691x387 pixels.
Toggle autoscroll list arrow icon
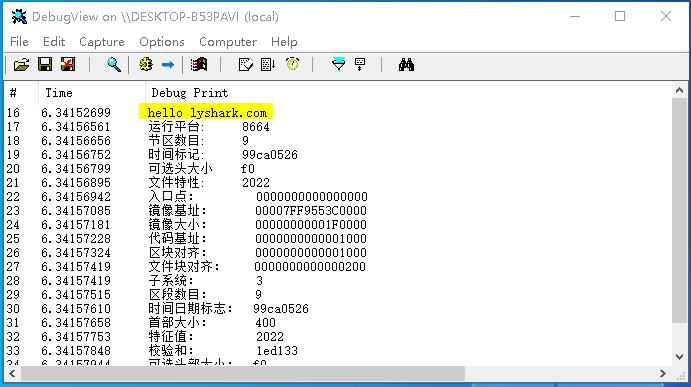coord(268,65)
